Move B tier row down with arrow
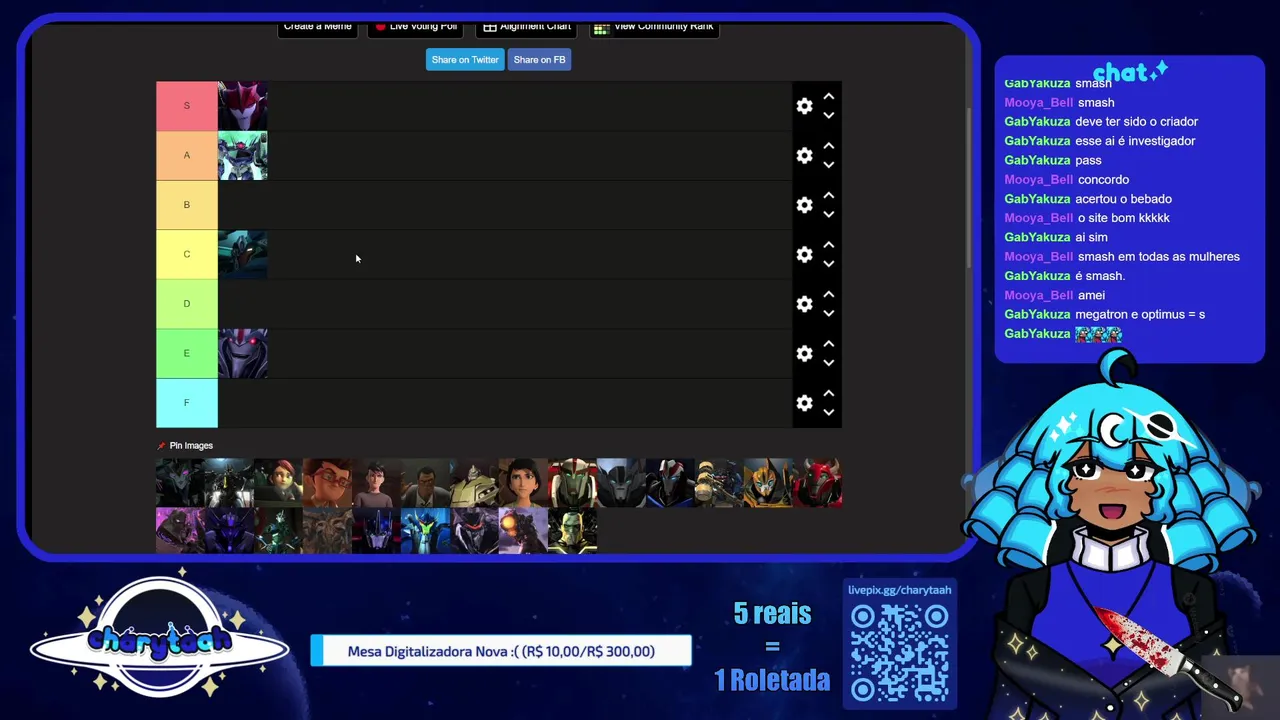This screenshot has height=720, width=1280. [829, 214]
